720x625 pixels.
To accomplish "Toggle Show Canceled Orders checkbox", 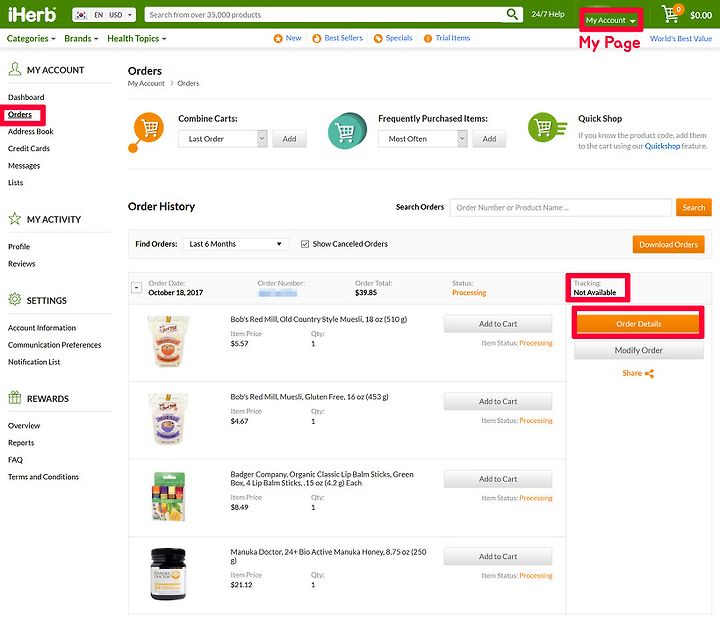I will [x=305, y=244].
